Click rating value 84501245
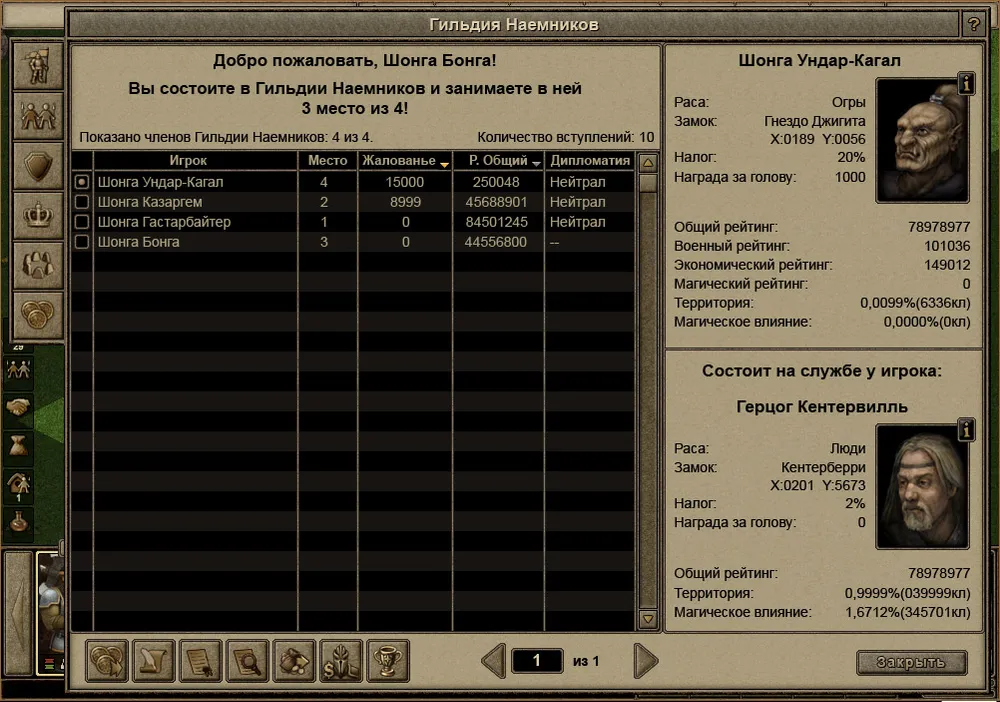The width and height of the screenshot is (1000, 702). click(496, 222)
